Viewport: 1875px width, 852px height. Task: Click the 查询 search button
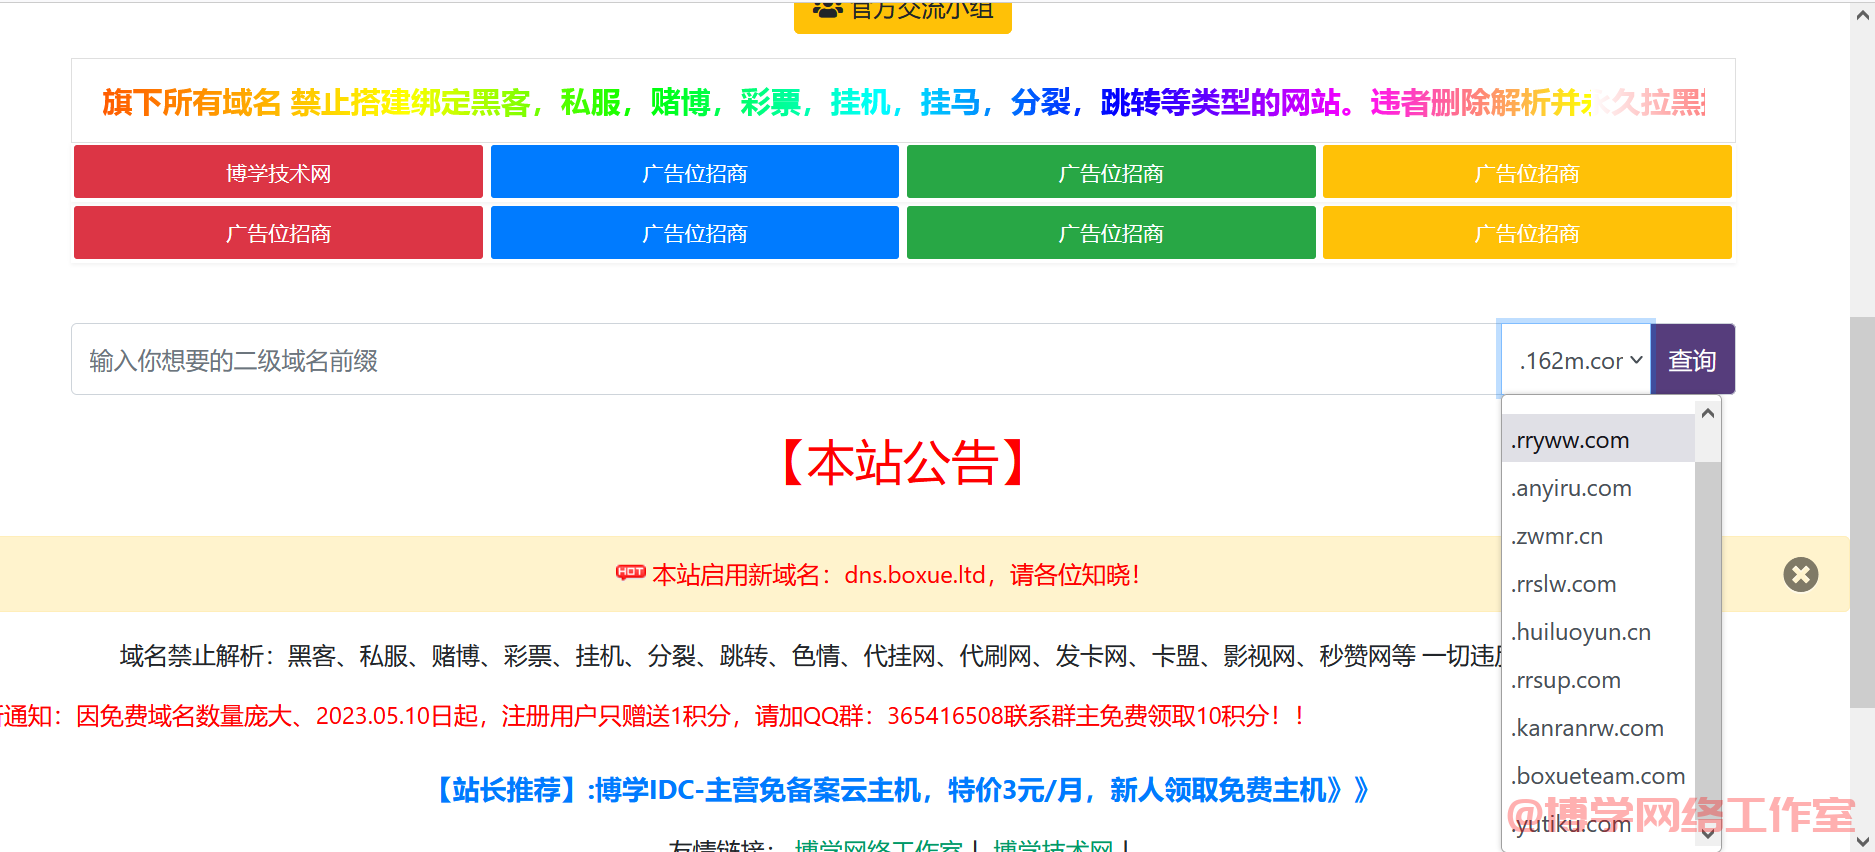[x=1692, y=360]
